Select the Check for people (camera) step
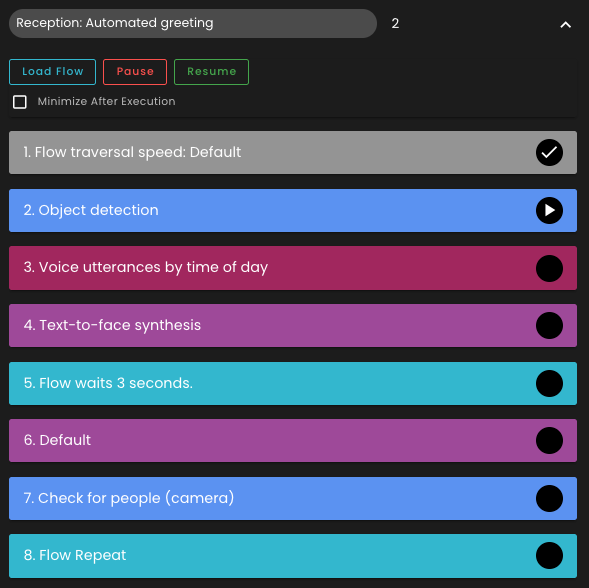The height and width of the screenshot is (588, 589). [293, 498]
